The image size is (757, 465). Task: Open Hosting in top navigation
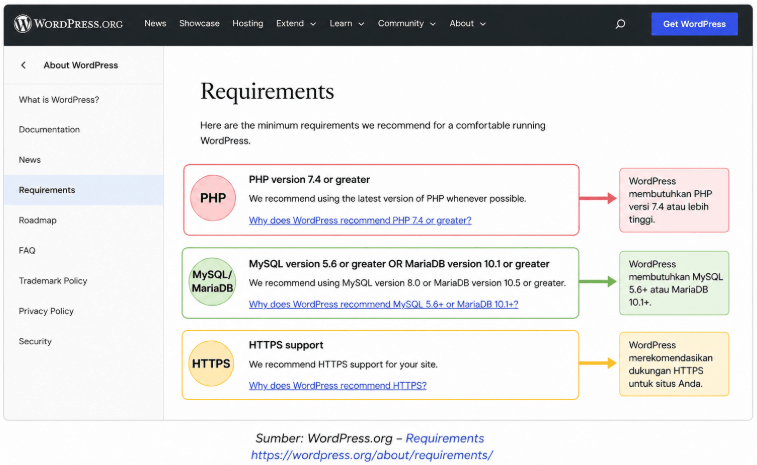tap(248, 23)
